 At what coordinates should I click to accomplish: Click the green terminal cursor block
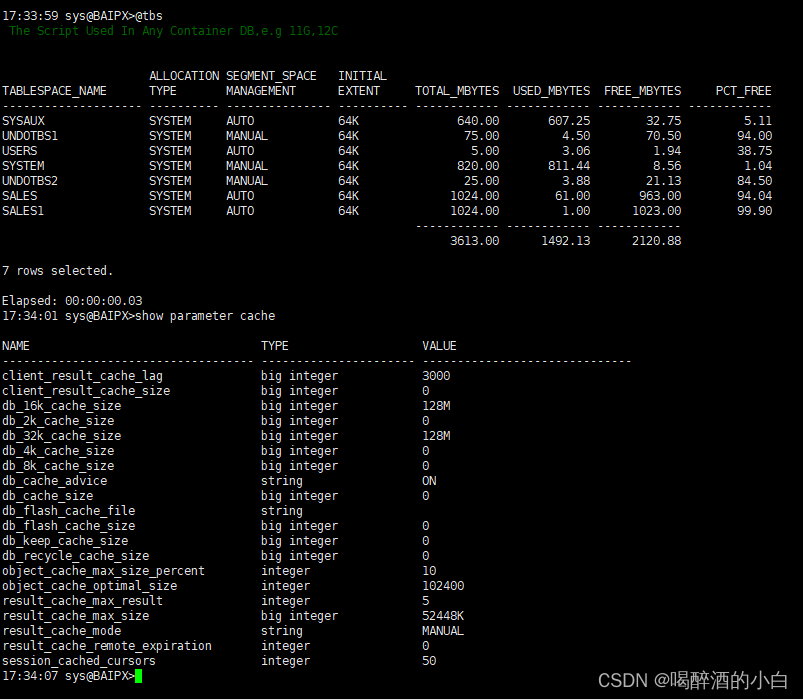pos(138,676)
